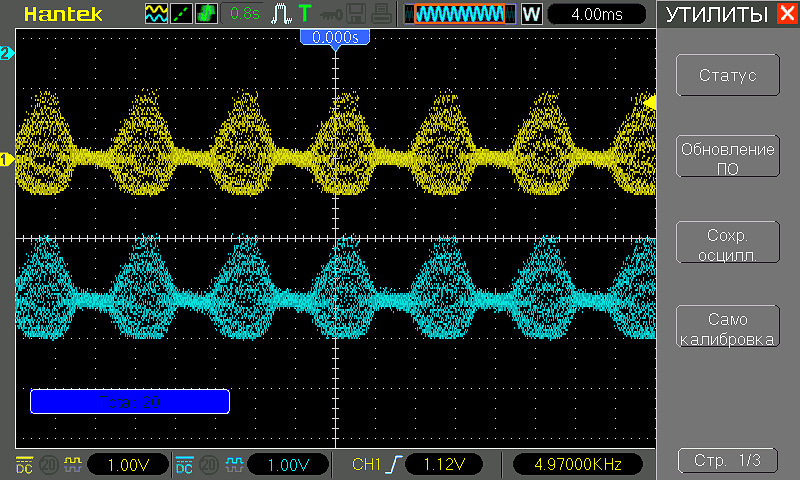Image resolution: width=800 pixels, height=480 pixels.
Task: Click the CH2 20 bandwidth limit icon
Action: 209,465
